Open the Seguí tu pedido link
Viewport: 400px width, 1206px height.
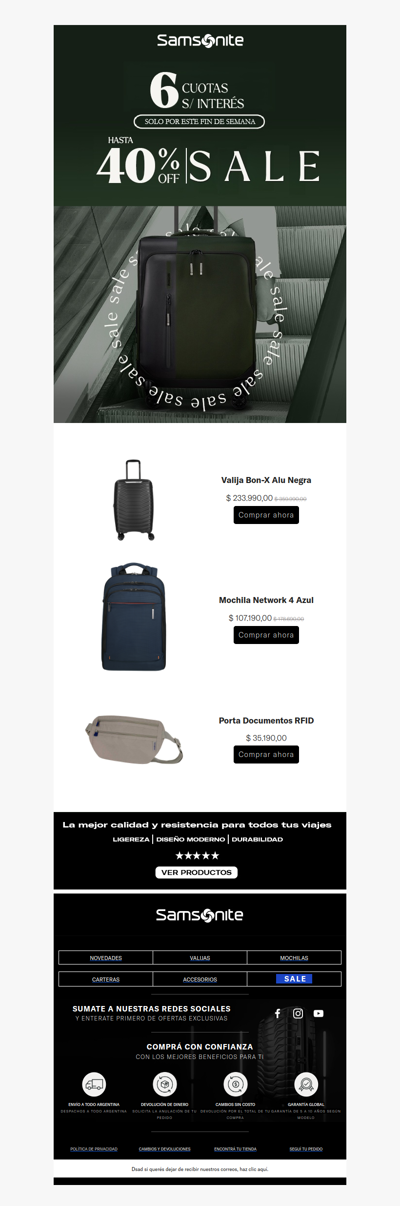(306, 1149)
